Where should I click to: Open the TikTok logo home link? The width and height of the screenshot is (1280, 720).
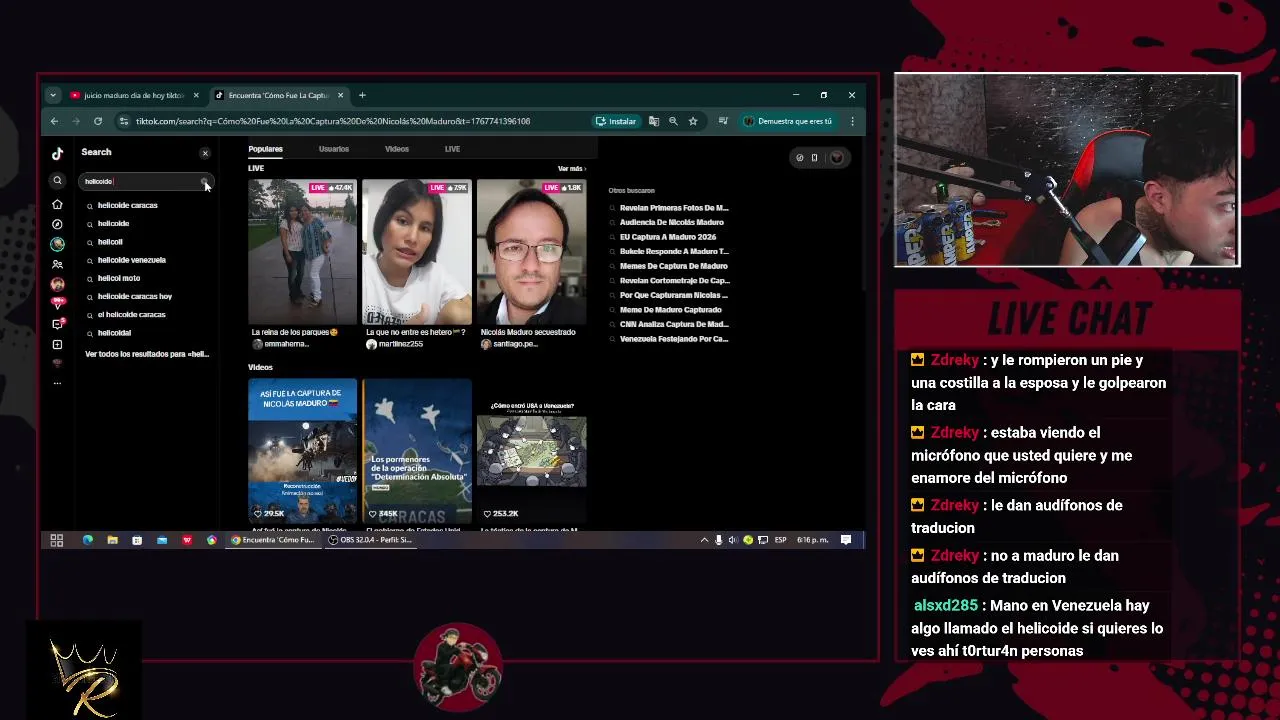point(57,153)
